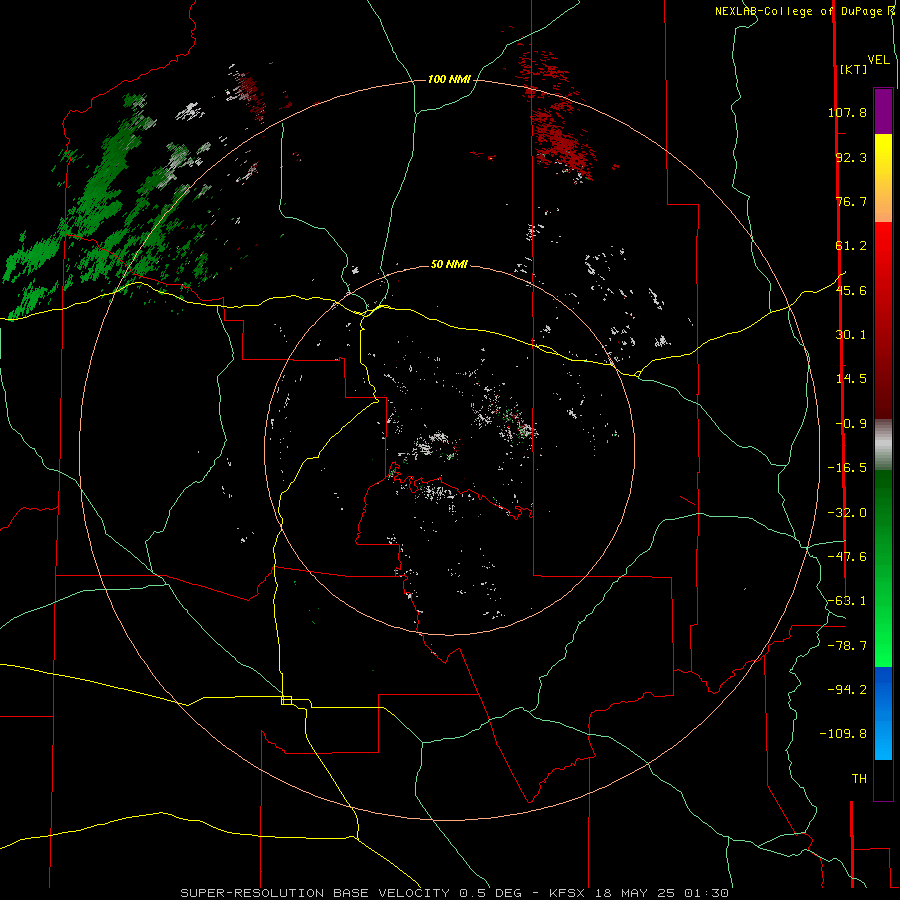This screenshot has width=900, height=900.
Task: Click the green segment of color bar
Action: tap(883, 568)
